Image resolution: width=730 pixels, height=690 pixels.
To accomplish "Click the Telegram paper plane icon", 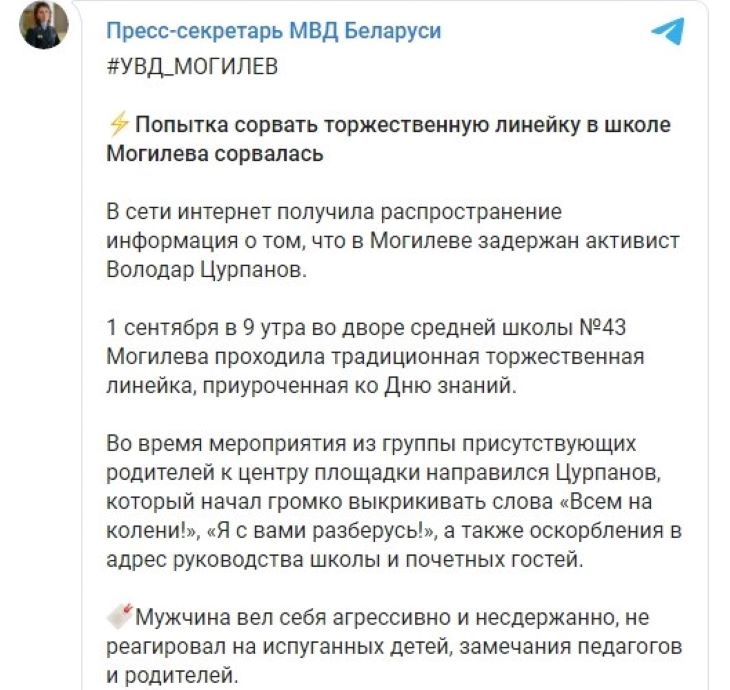I will coord(667,31).
